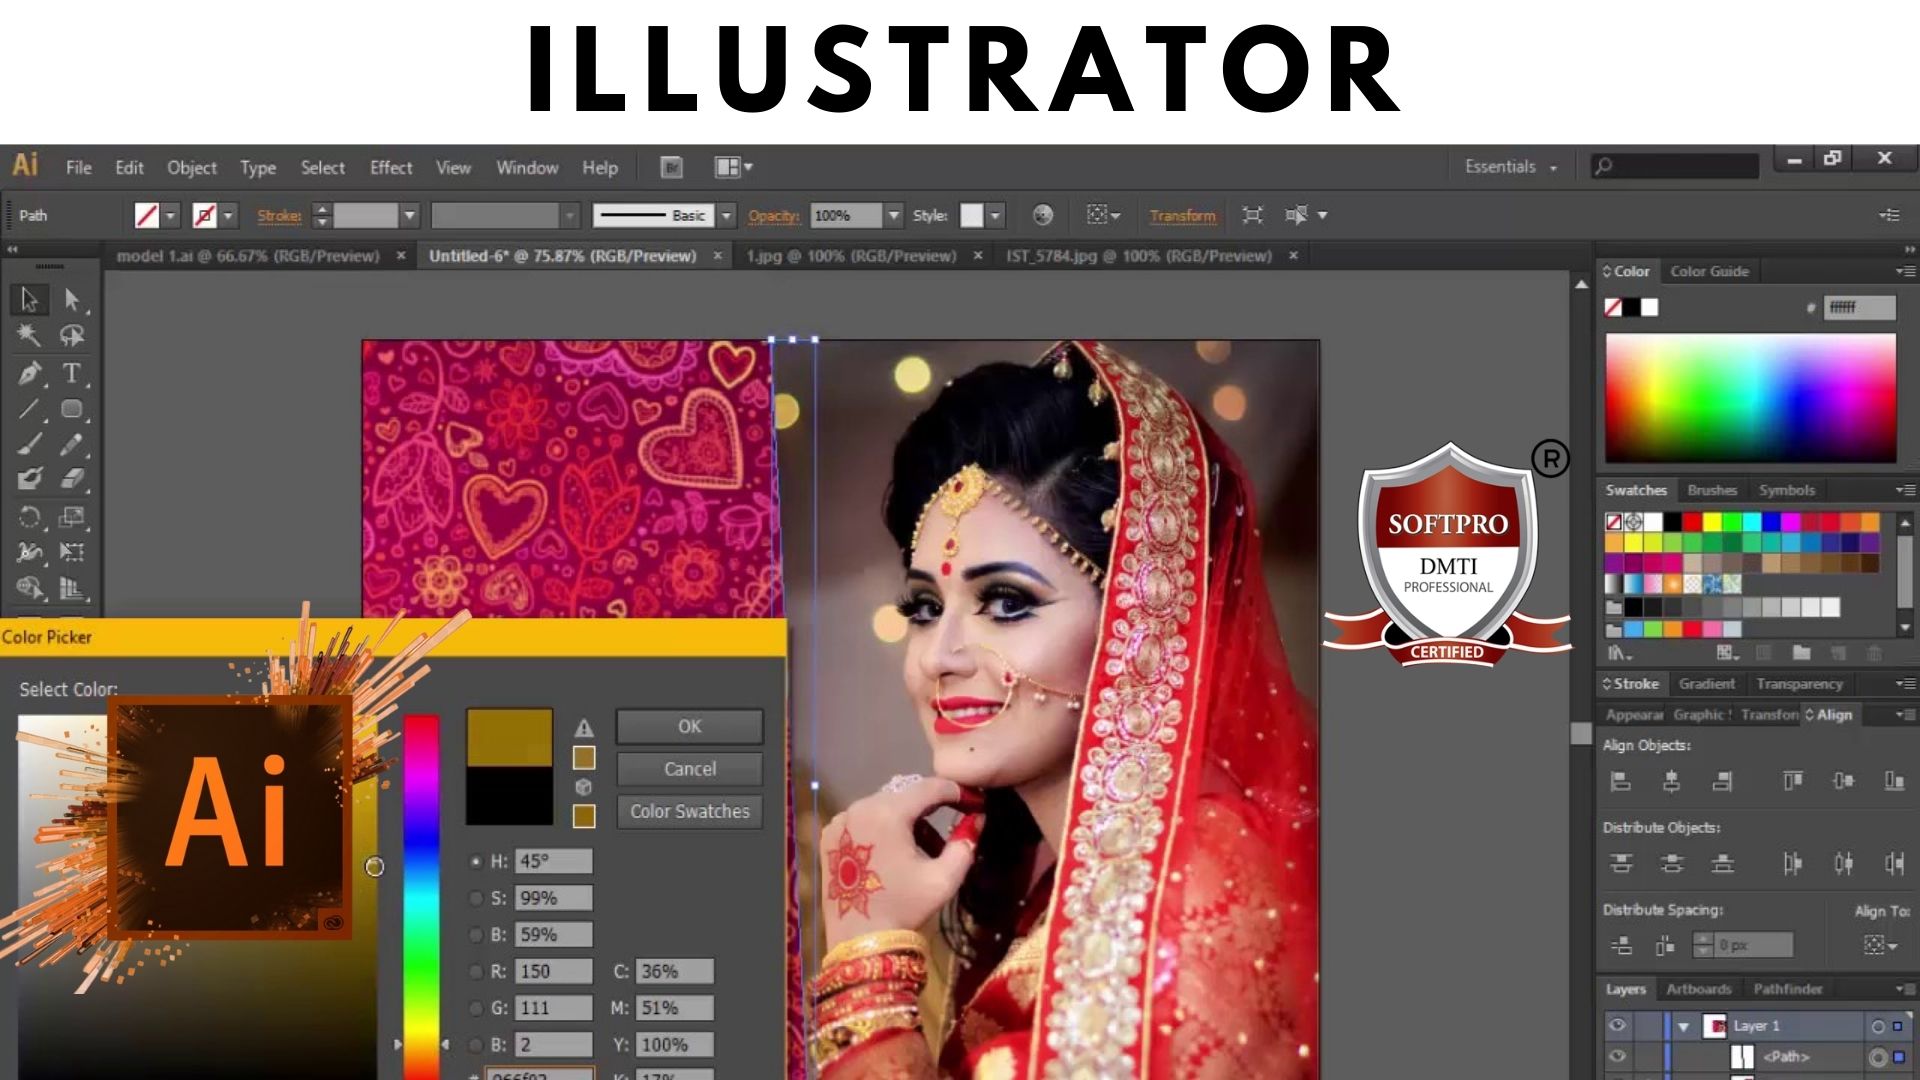Open the File menu
This screenshot has height=1080, width=1920.
pos(79,167)
